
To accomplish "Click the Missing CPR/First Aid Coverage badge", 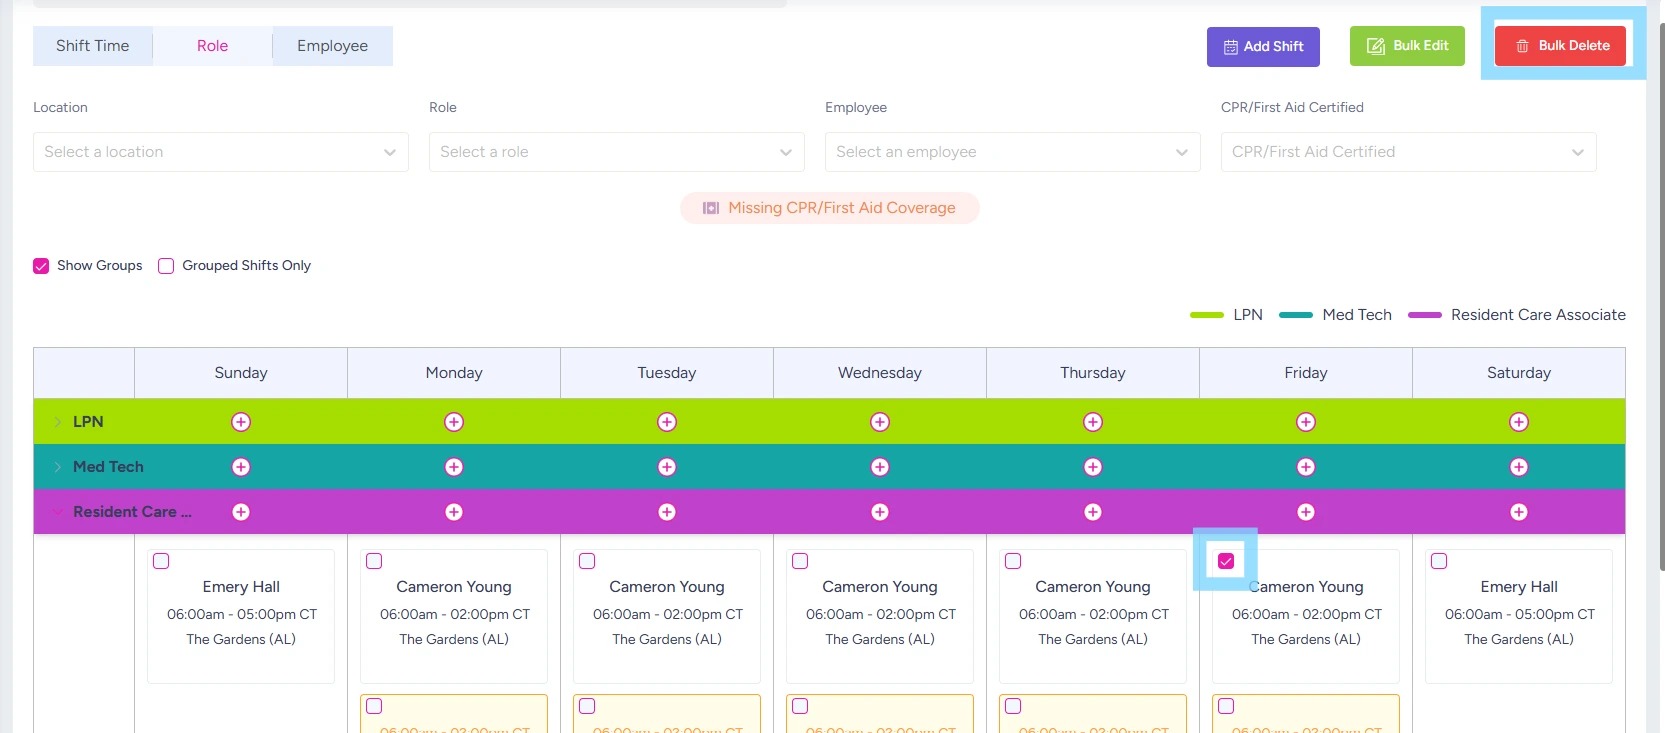I will 829,208.
